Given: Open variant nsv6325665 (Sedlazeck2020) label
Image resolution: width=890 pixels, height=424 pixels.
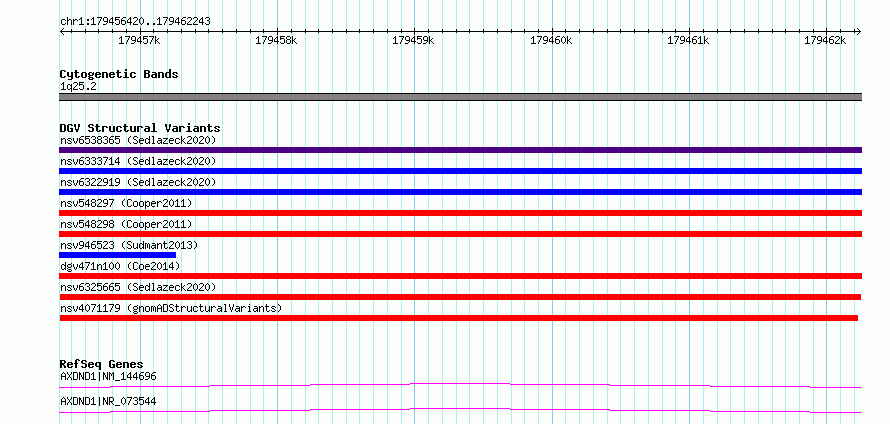Looking at the screenshot, I should point(138,287).
